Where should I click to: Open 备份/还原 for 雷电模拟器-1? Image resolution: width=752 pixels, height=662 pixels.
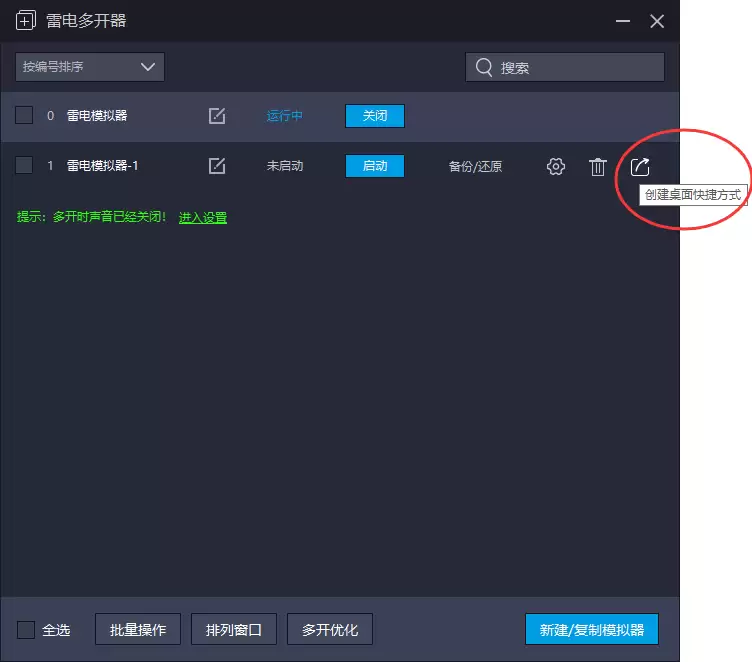click(x=475, y=166)
